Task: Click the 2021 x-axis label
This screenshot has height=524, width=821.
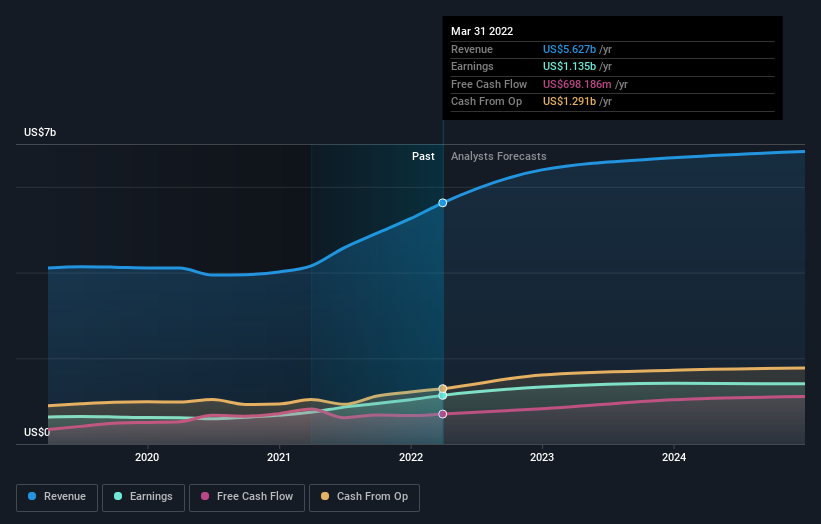Action: pyautogui.click(x=279, y=457)
